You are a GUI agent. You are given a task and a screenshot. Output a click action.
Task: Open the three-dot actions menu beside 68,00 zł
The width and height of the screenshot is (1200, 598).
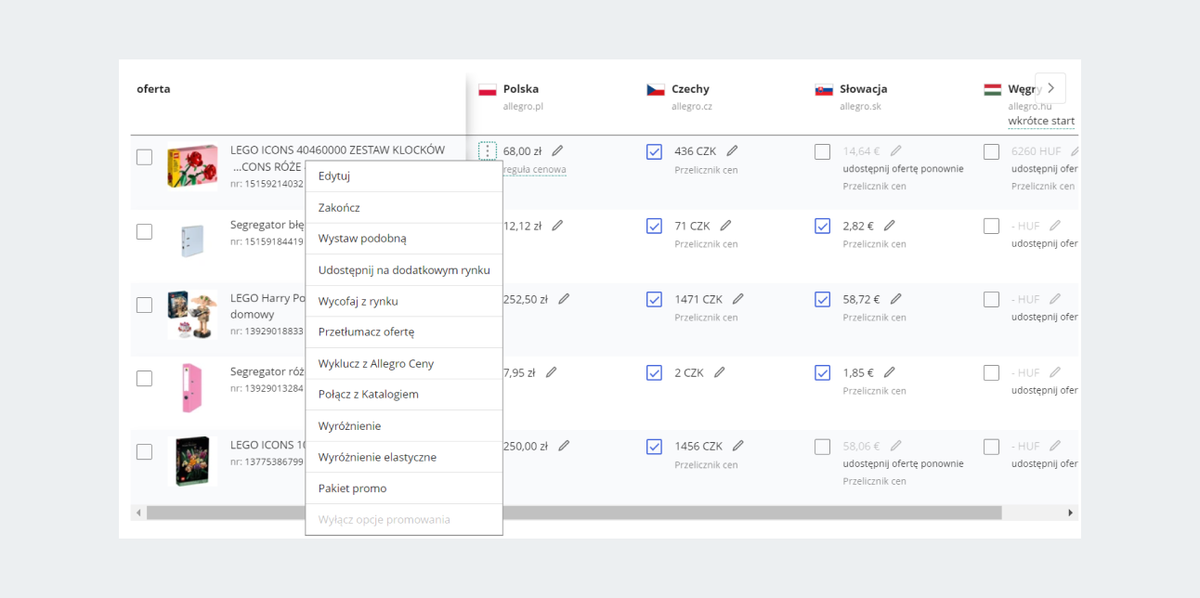487,151
